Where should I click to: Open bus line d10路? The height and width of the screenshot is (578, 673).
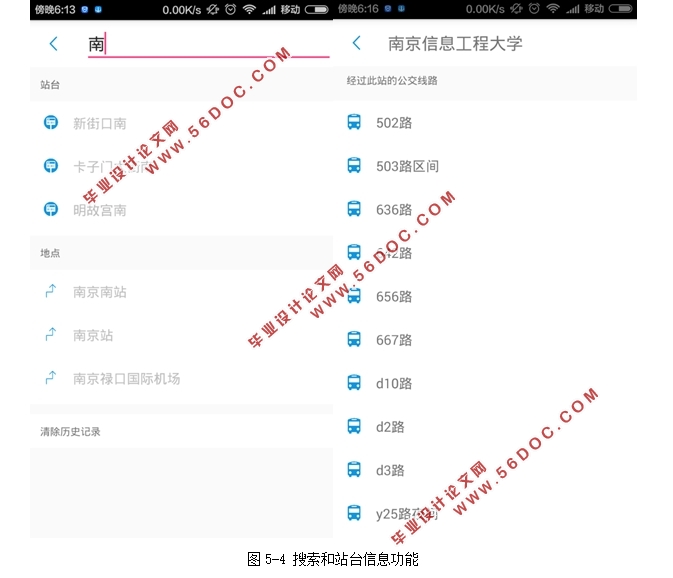click(x=394, y=384)
